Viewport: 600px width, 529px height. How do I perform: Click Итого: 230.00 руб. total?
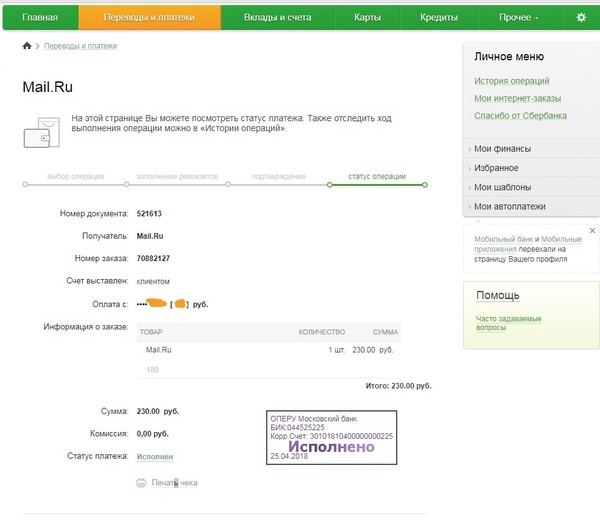coord(398,386)
